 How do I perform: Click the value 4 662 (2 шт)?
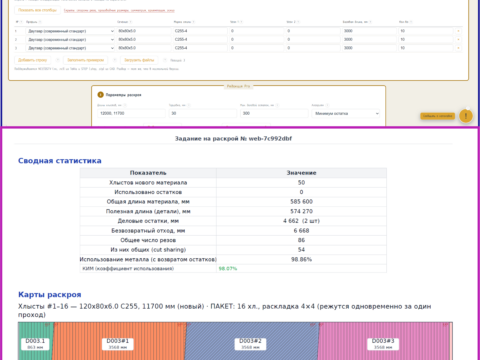point(301,221)
